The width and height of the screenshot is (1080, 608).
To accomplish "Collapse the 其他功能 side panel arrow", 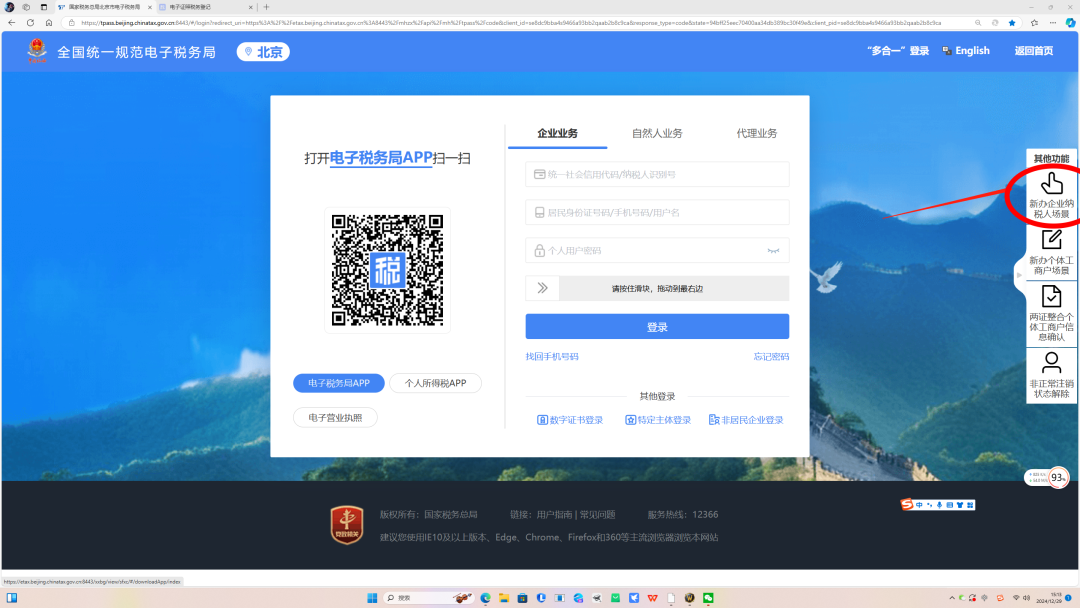I will point(1019,274).
